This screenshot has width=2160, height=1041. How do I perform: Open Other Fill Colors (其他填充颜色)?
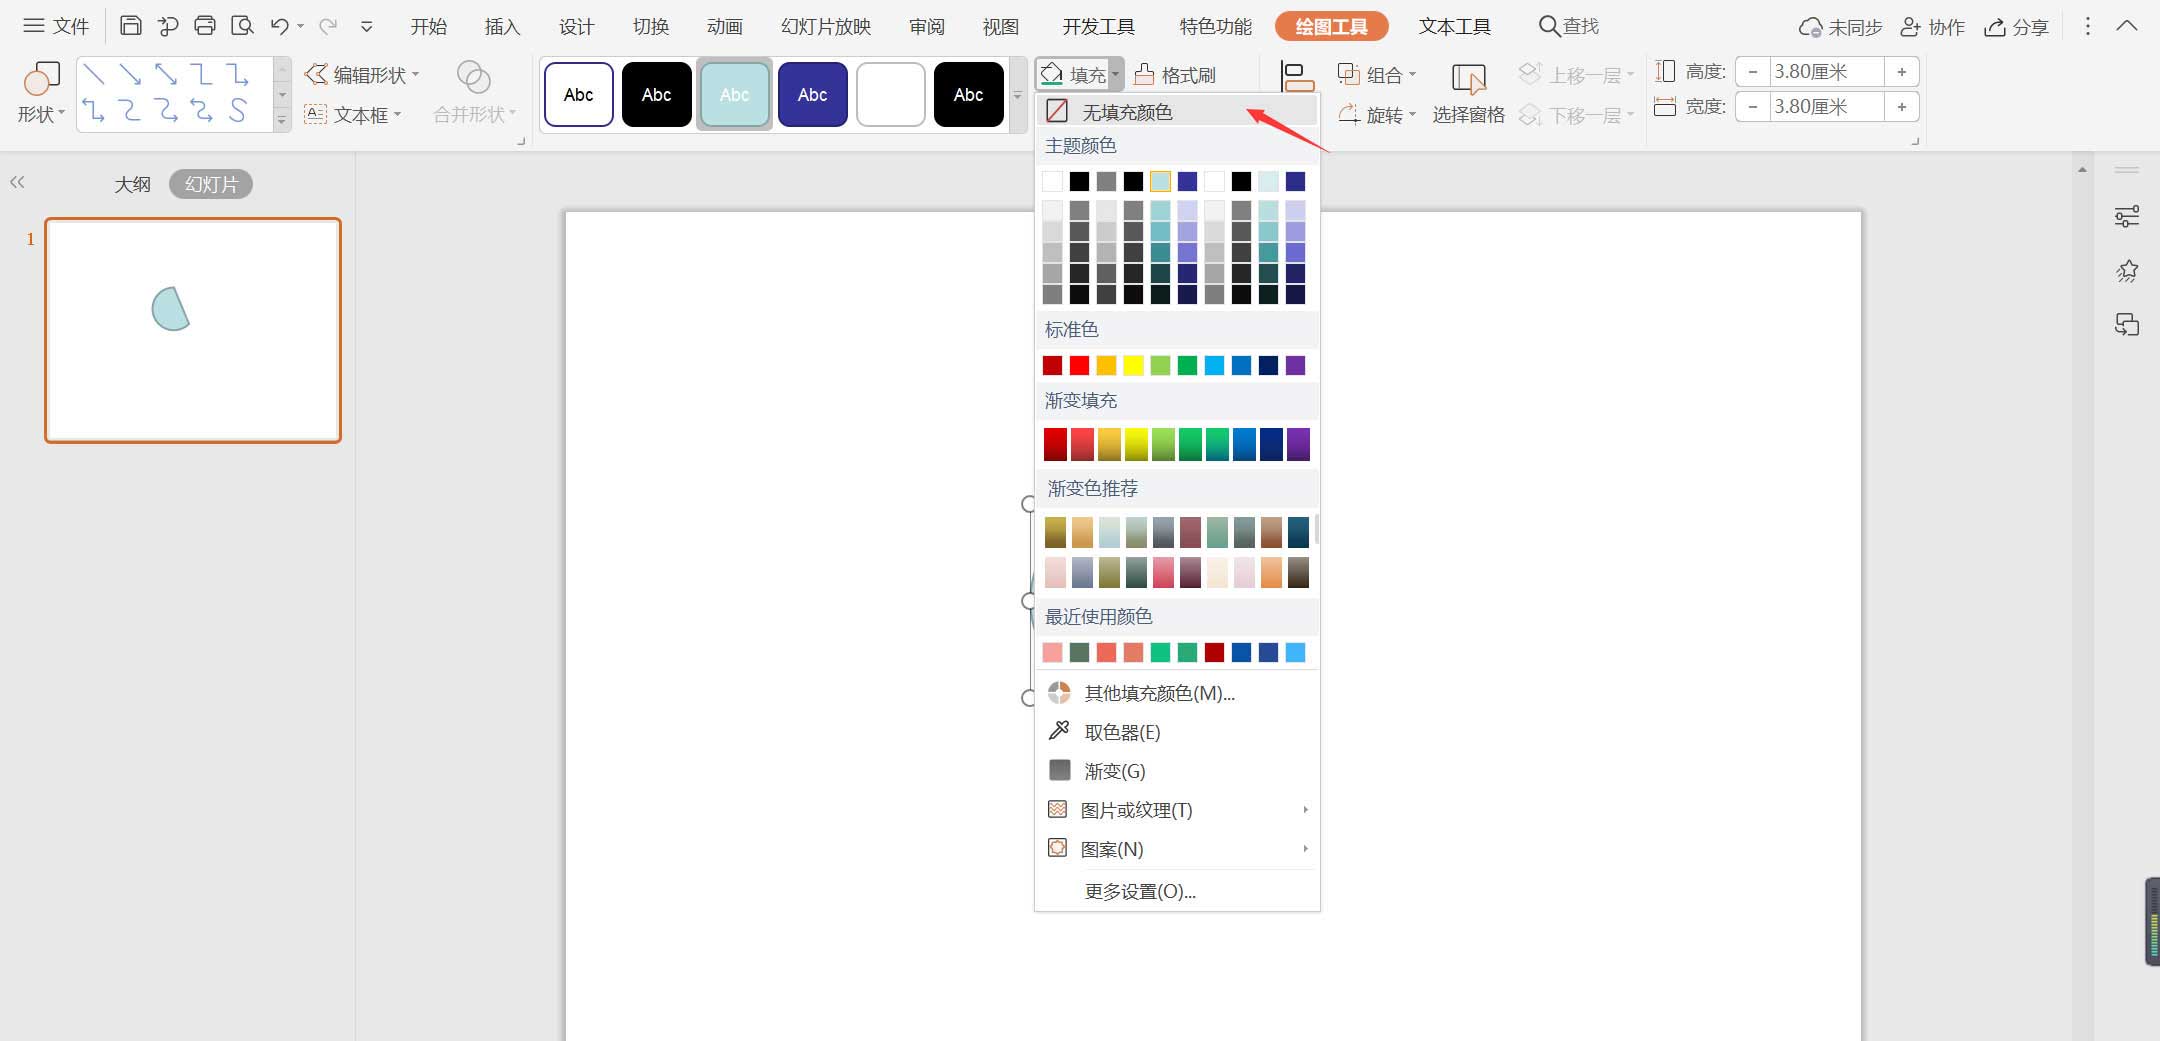(1177, 693)
